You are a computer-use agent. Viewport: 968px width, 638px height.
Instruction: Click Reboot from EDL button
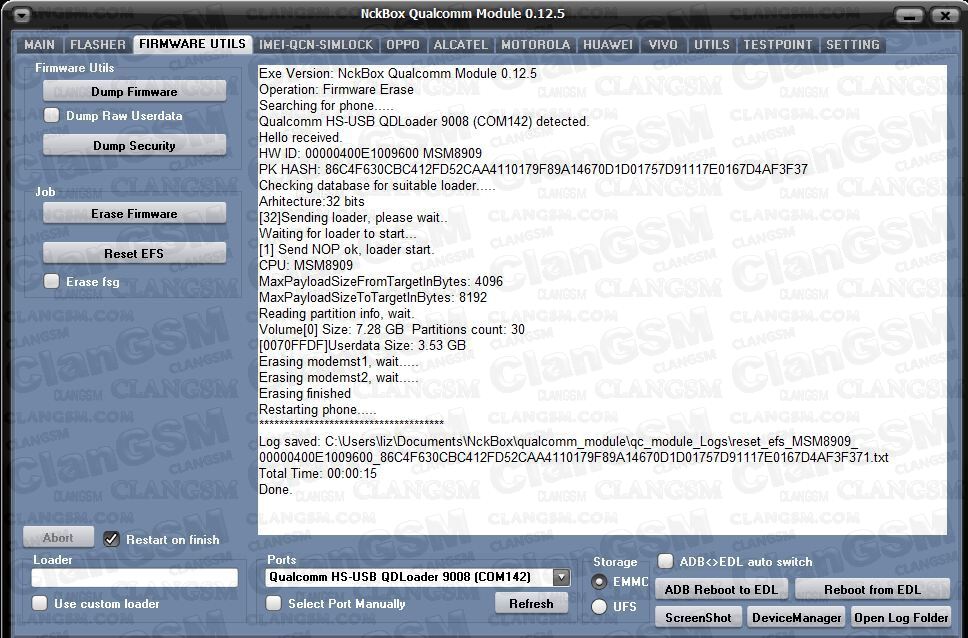point(872,589)
